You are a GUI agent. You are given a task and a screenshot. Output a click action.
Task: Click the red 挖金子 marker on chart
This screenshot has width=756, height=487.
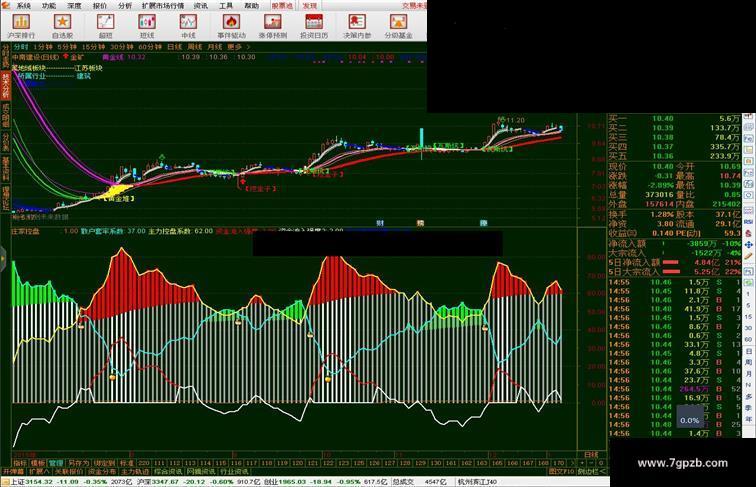261,189
